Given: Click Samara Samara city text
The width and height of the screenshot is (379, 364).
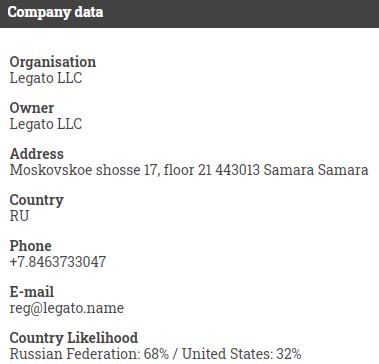Looking at the screenshot, I should [316, 170].
